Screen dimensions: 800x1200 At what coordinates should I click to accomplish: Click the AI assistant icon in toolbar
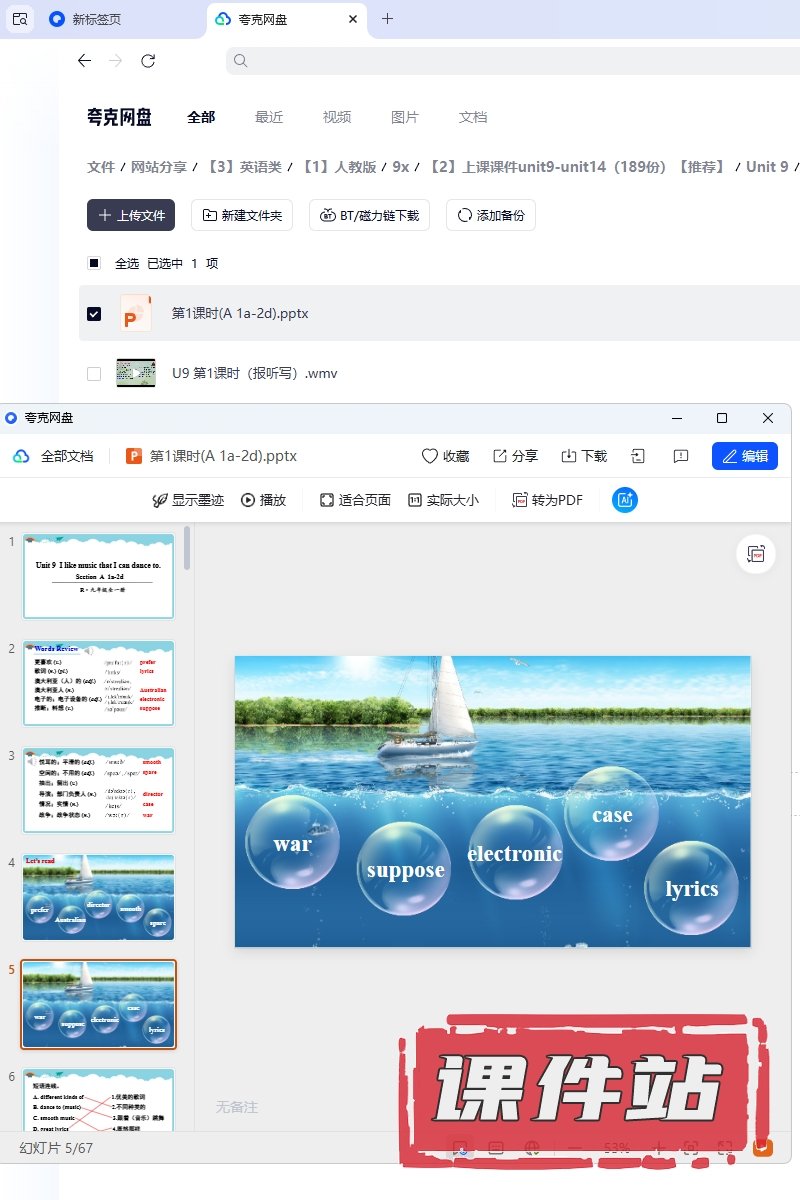[625, 500]
